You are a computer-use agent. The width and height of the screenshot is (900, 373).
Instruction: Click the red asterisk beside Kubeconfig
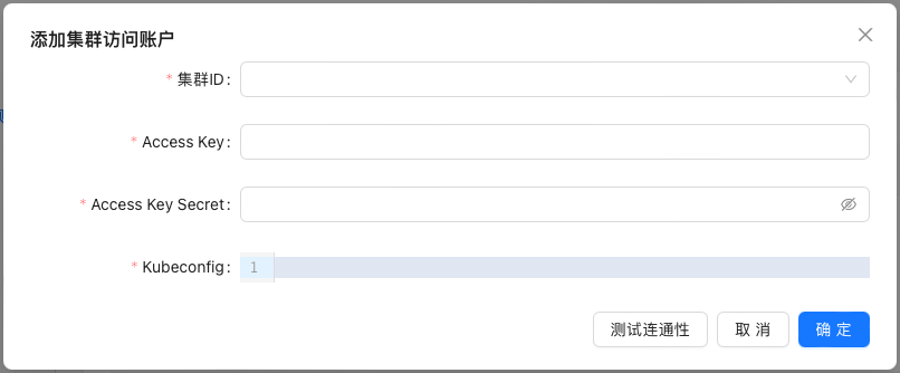[134, 266]
